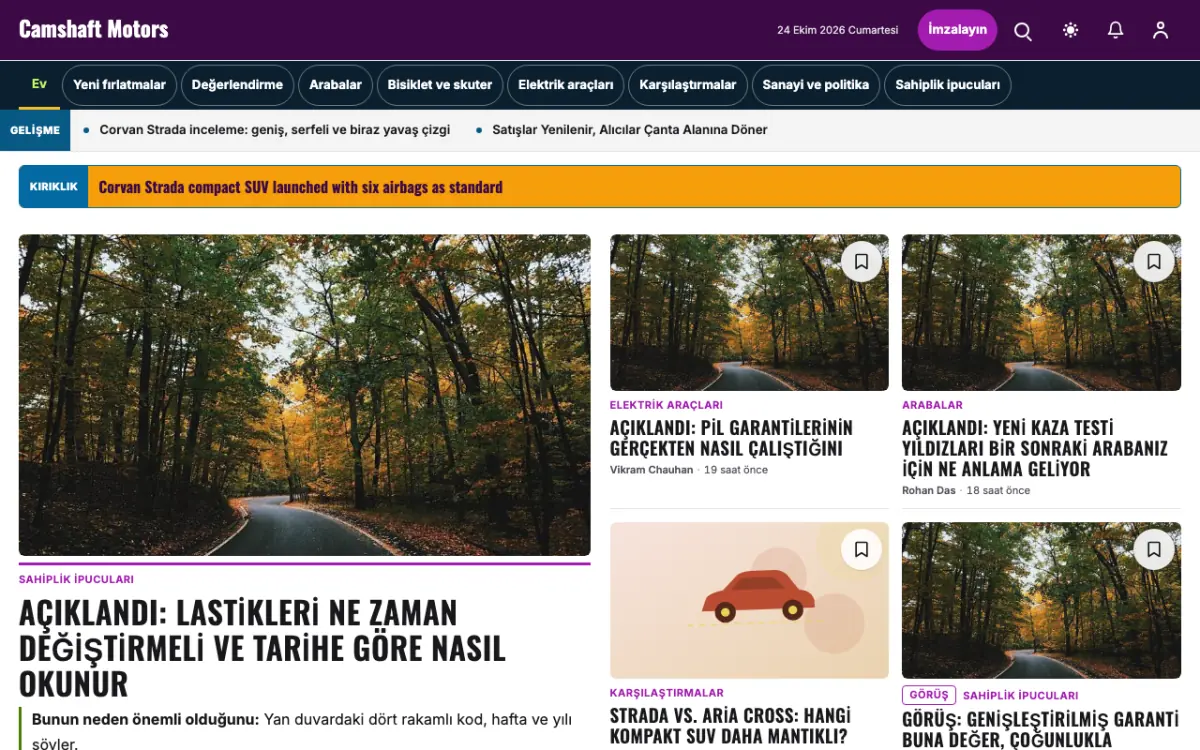Viewport: 1200px width, 750px height.
Task: Click the Arabalar category label on card
Action: [932, 405]
